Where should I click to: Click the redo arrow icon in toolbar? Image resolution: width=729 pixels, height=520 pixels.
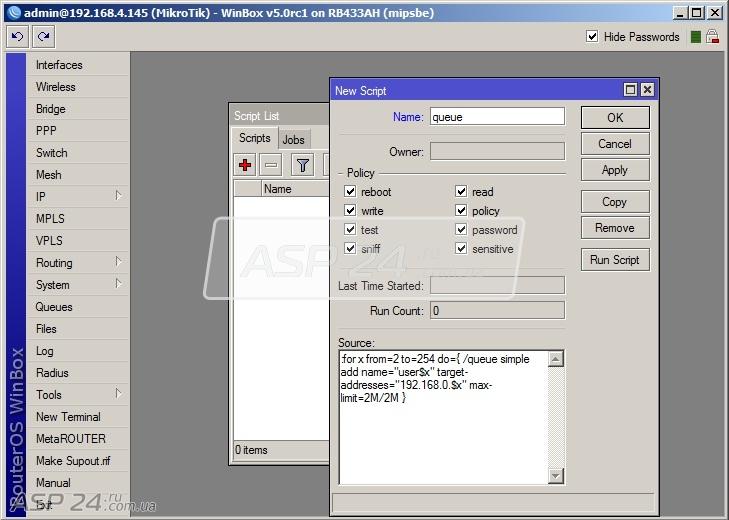tap(44, 37)
